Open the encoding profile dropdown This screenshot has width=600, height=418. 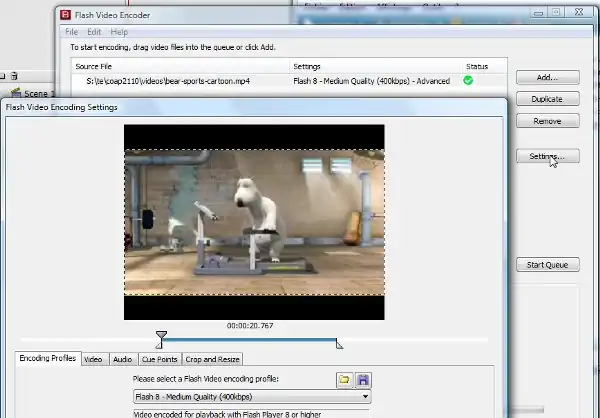pyautogui.click(x=365, y=397)
